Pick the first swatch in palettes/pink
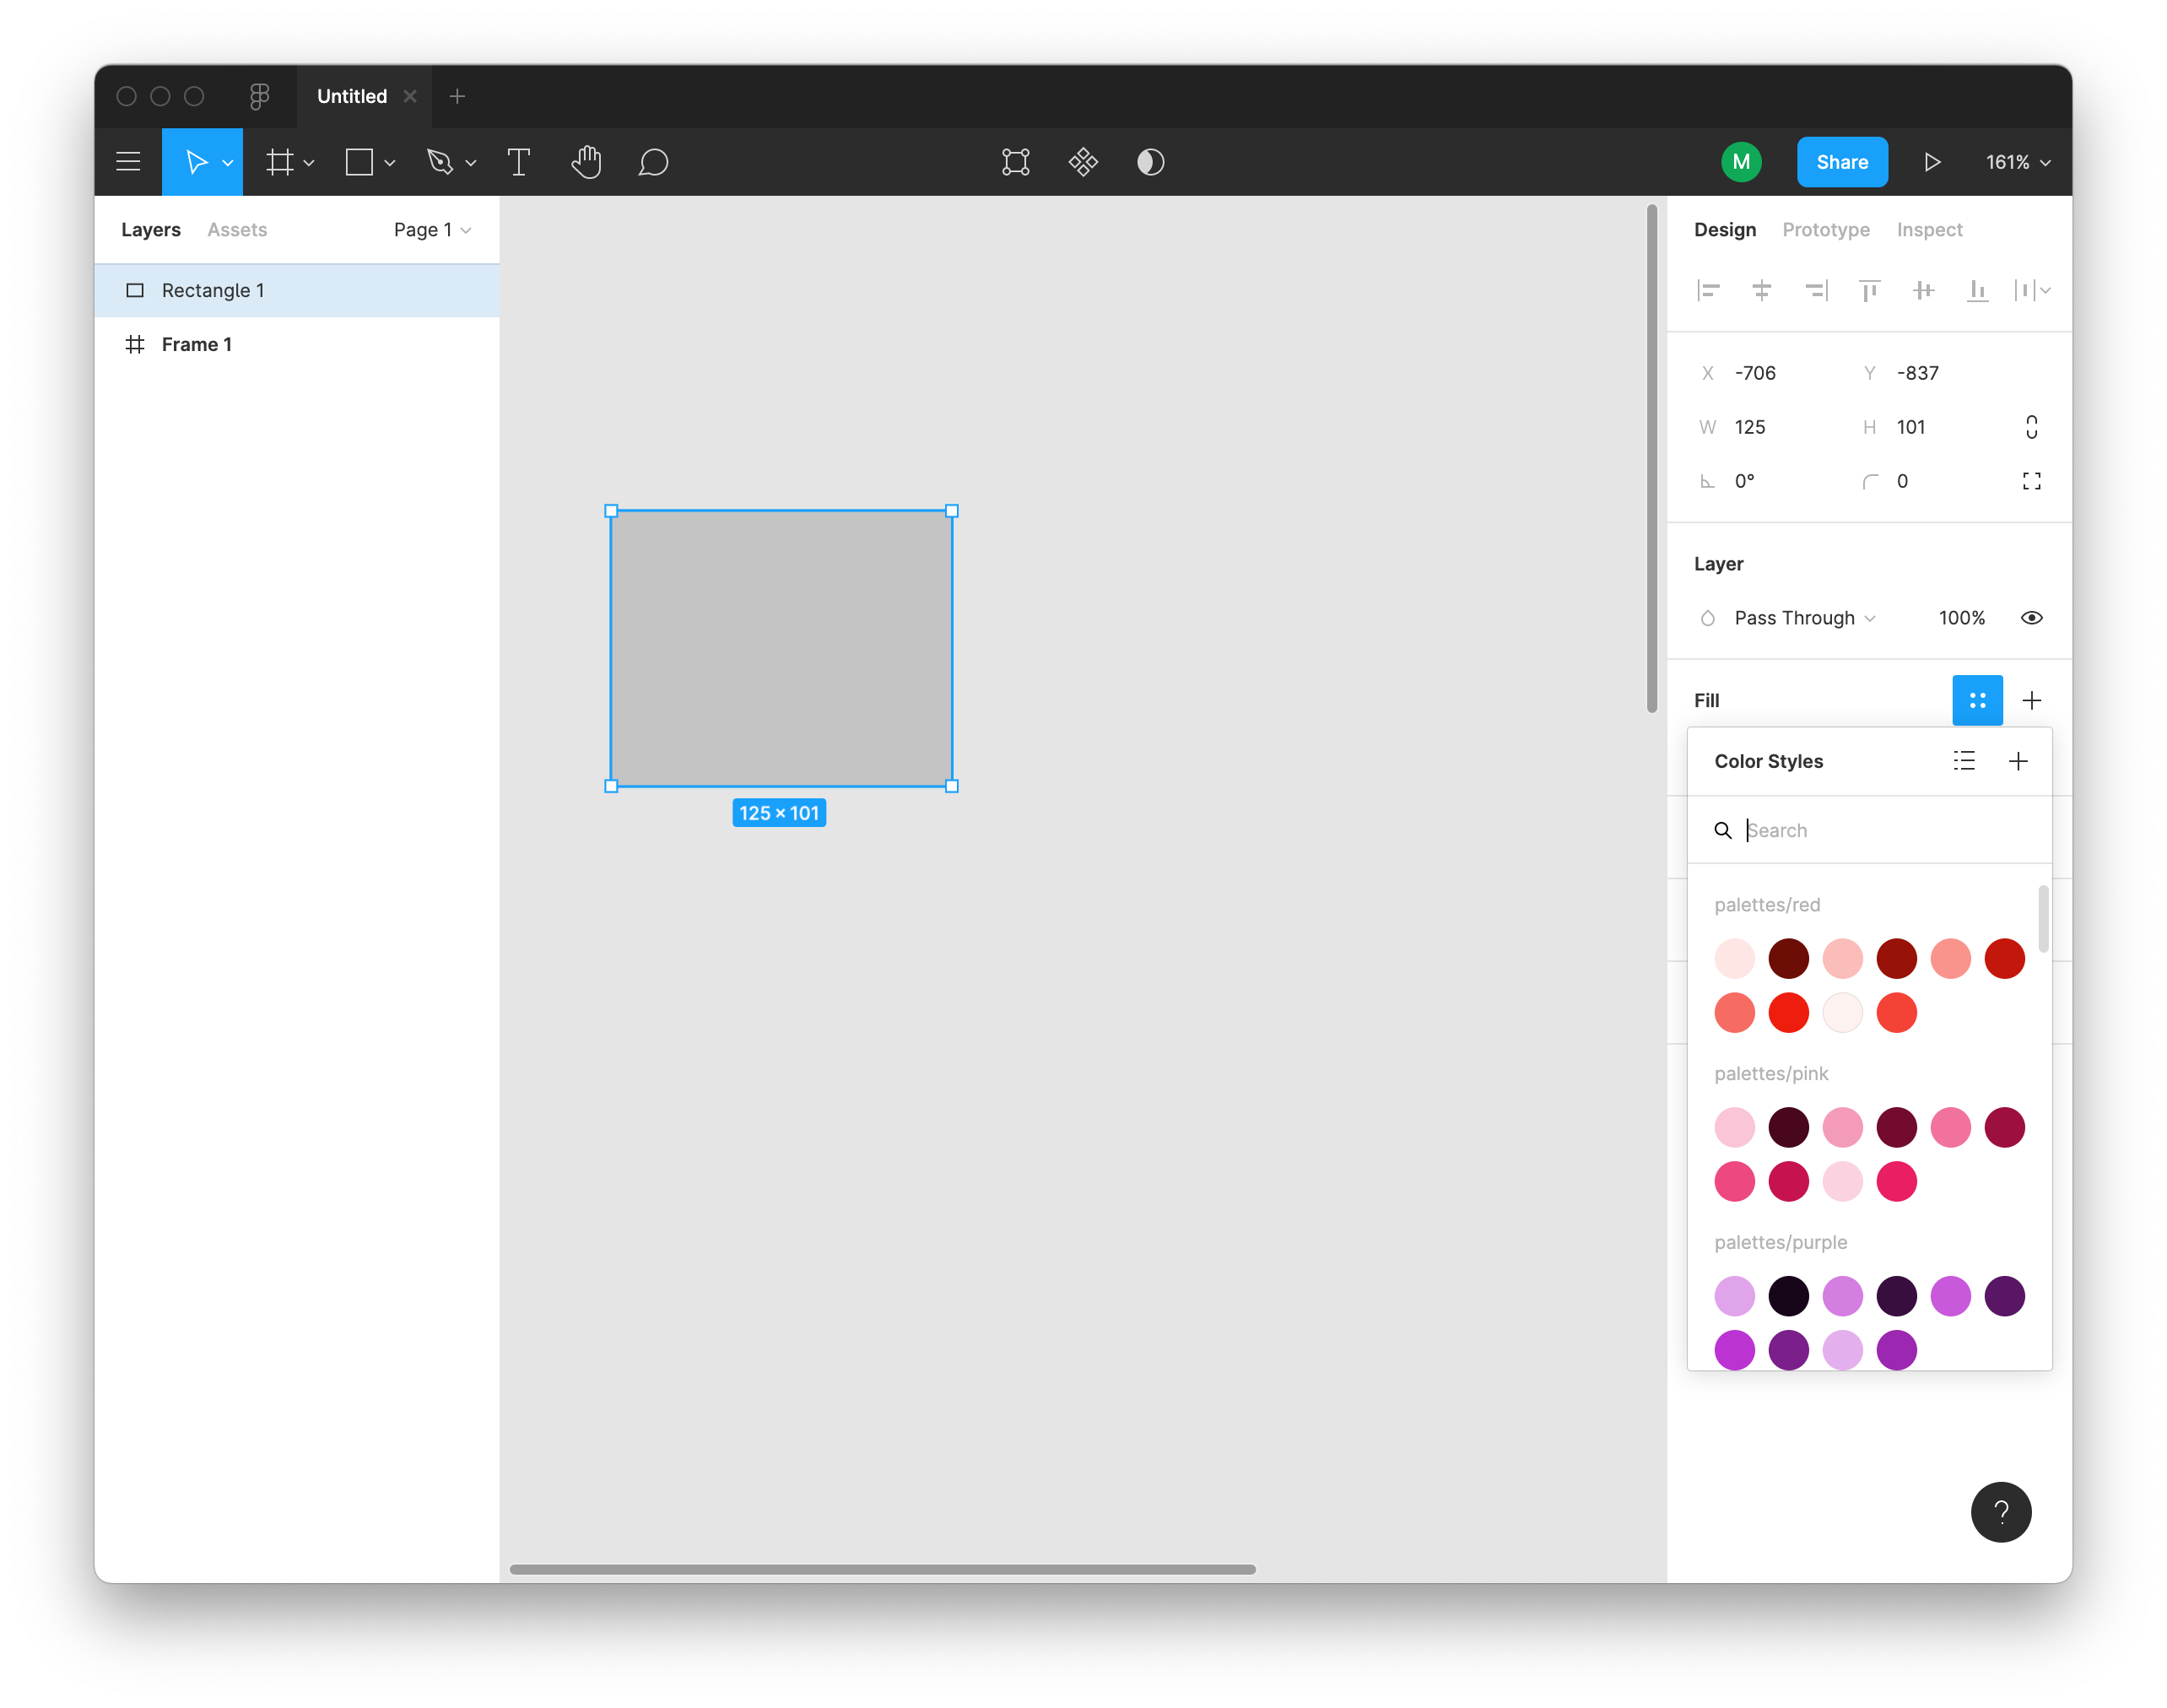2167x1708 pixels. (x=1734, y=1127)
